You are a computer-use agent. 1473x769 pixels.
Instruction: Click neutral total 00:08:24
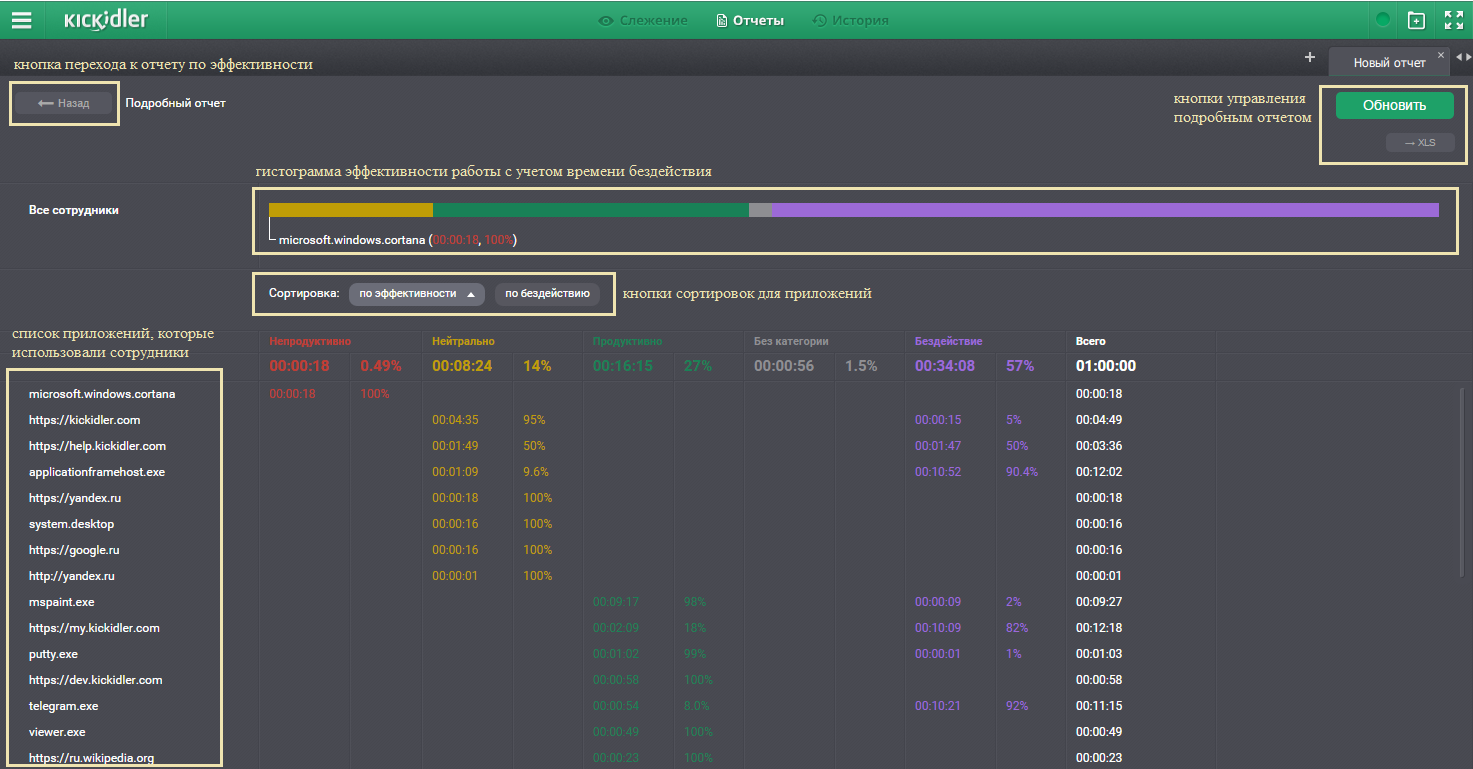[462, 366]
